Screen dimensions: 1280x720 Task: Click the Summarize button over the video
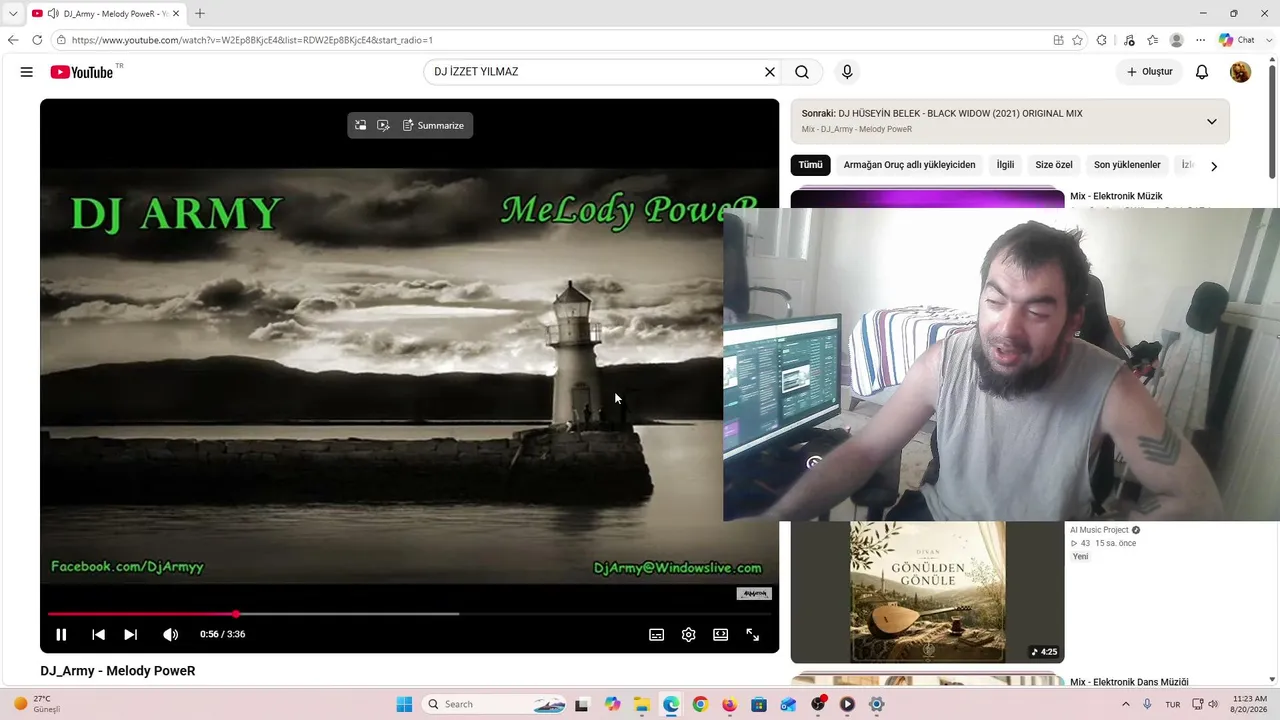click(x=434, y=125)
